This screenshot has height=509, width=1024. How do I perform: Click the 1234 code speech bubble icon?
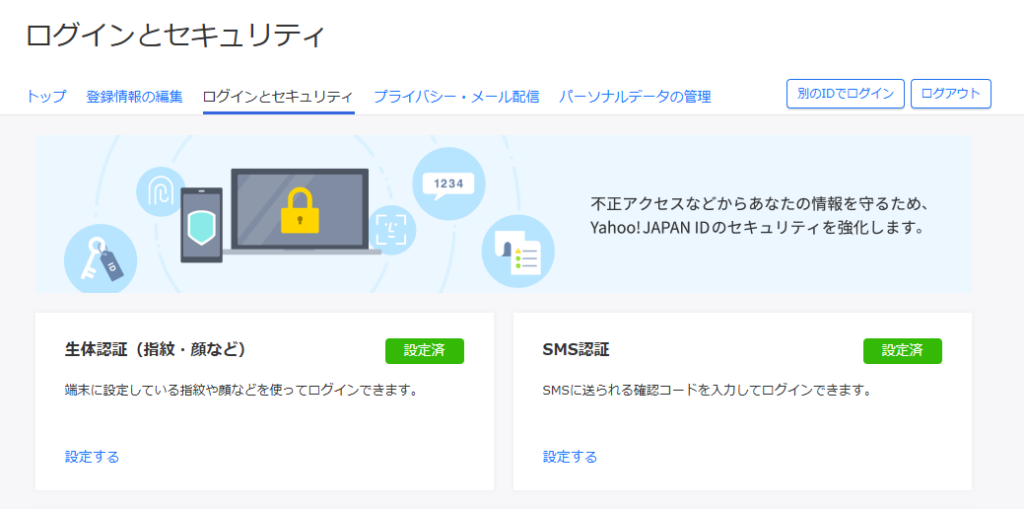click(x=448, y=183)
